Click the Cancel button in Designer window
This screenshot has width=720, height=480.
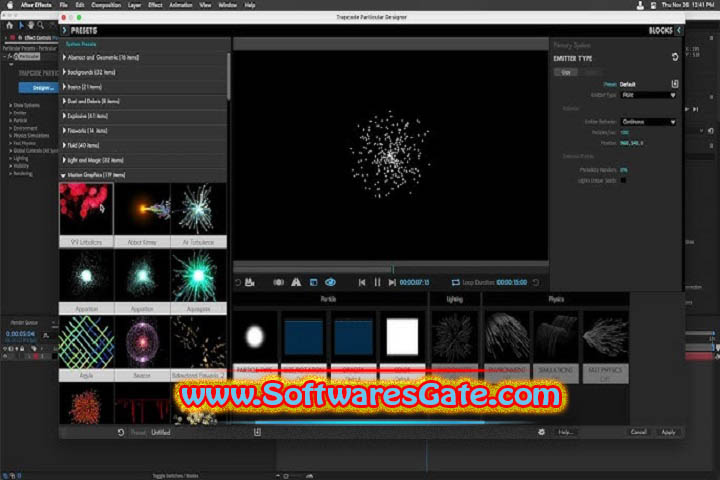pos(638,432)
